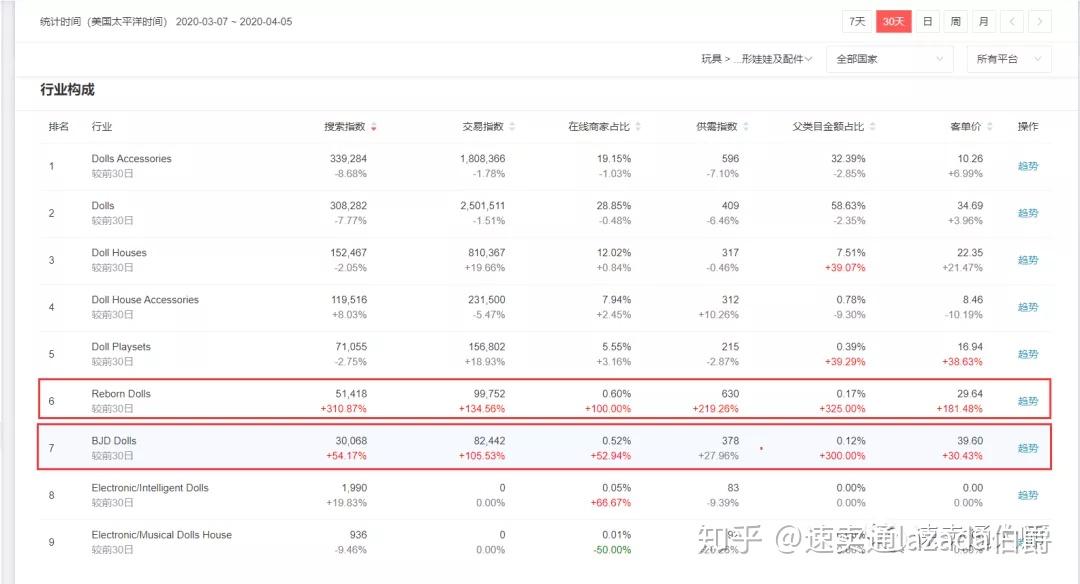Sort the 父类目金额占比 column
The width and height of the screenshot is (1080, 584).
[x=872, y=126]
